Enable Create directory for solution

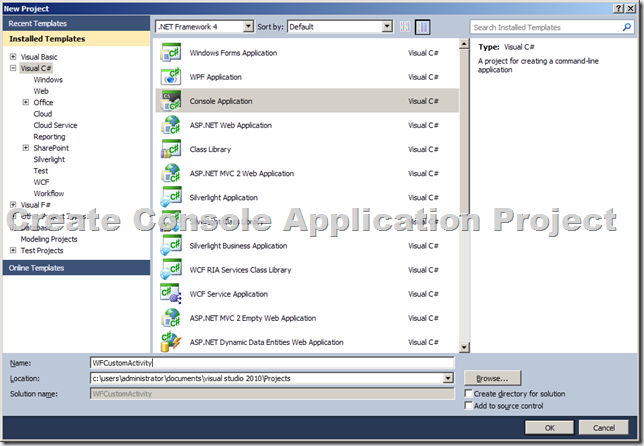click(x=468, y=393)
